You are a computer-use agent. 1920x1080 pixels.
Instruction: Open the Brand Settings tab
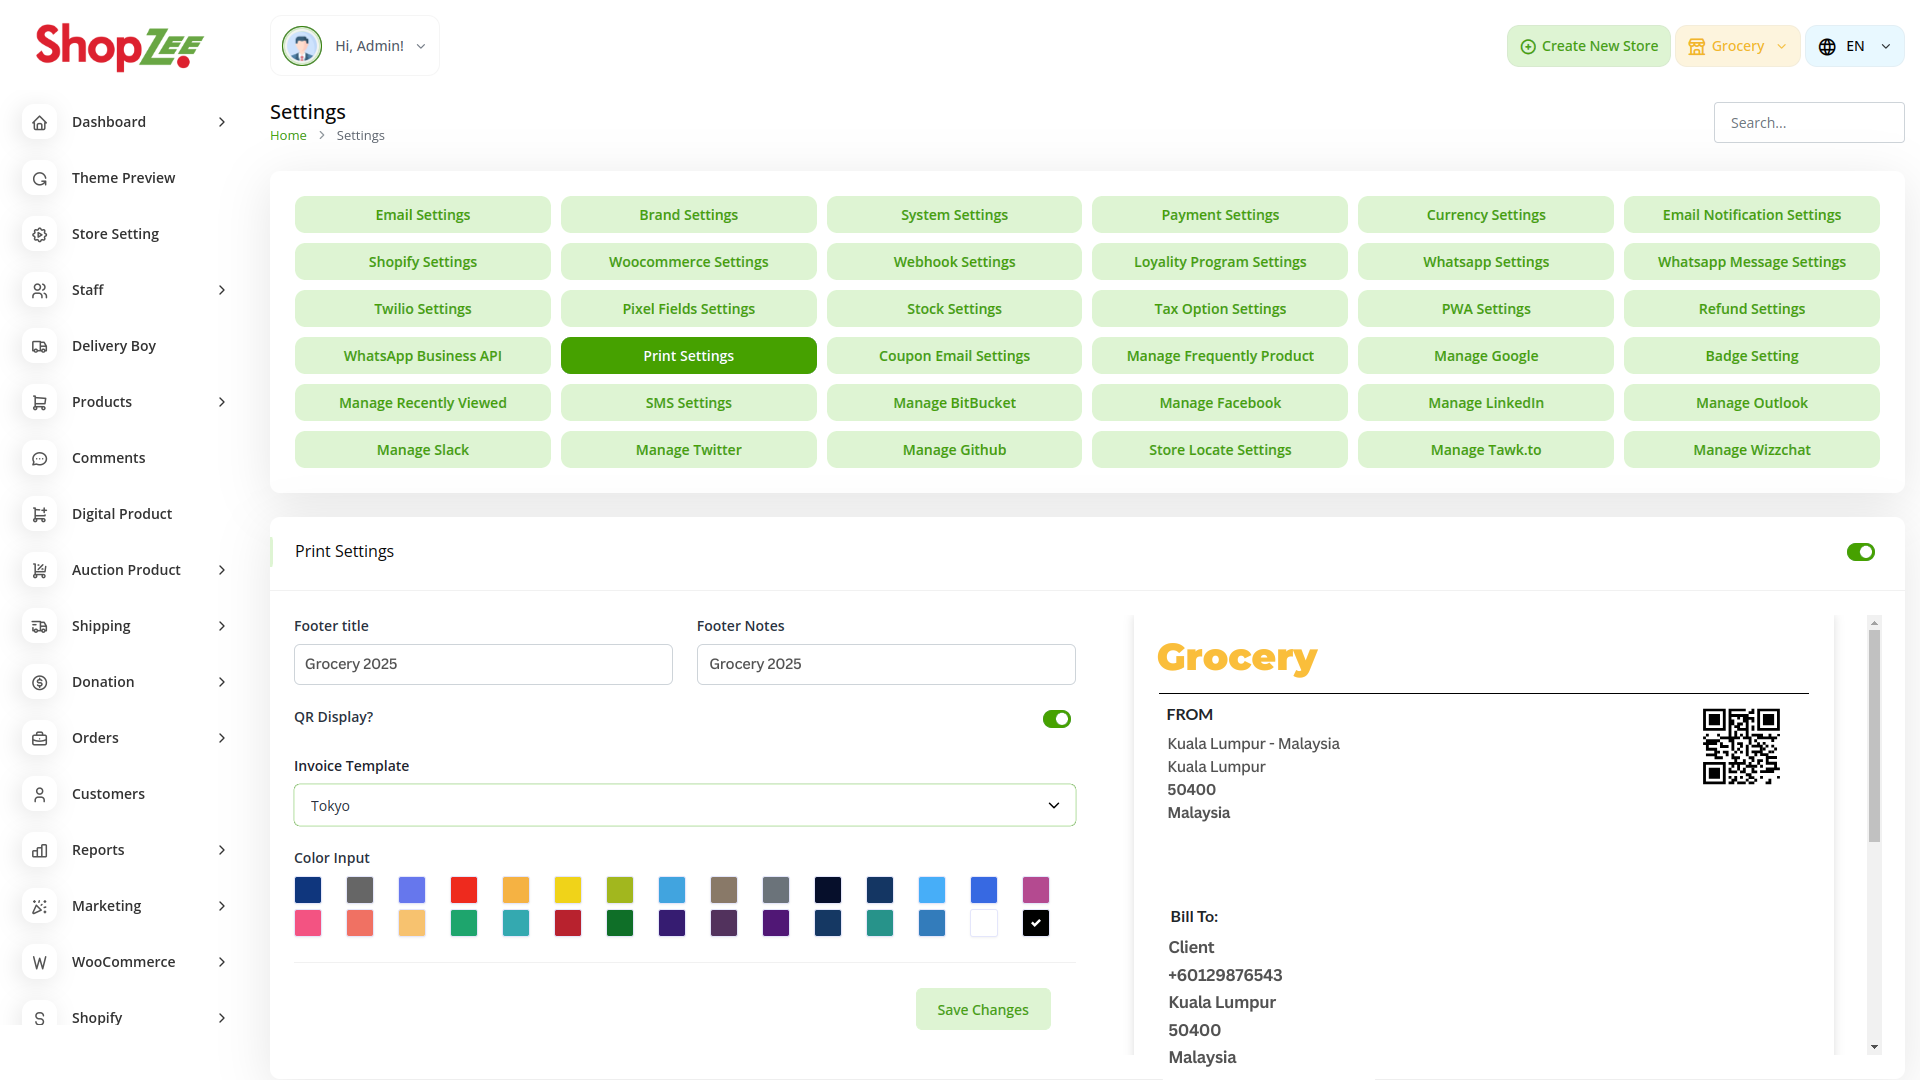click(x=688, y=215)
